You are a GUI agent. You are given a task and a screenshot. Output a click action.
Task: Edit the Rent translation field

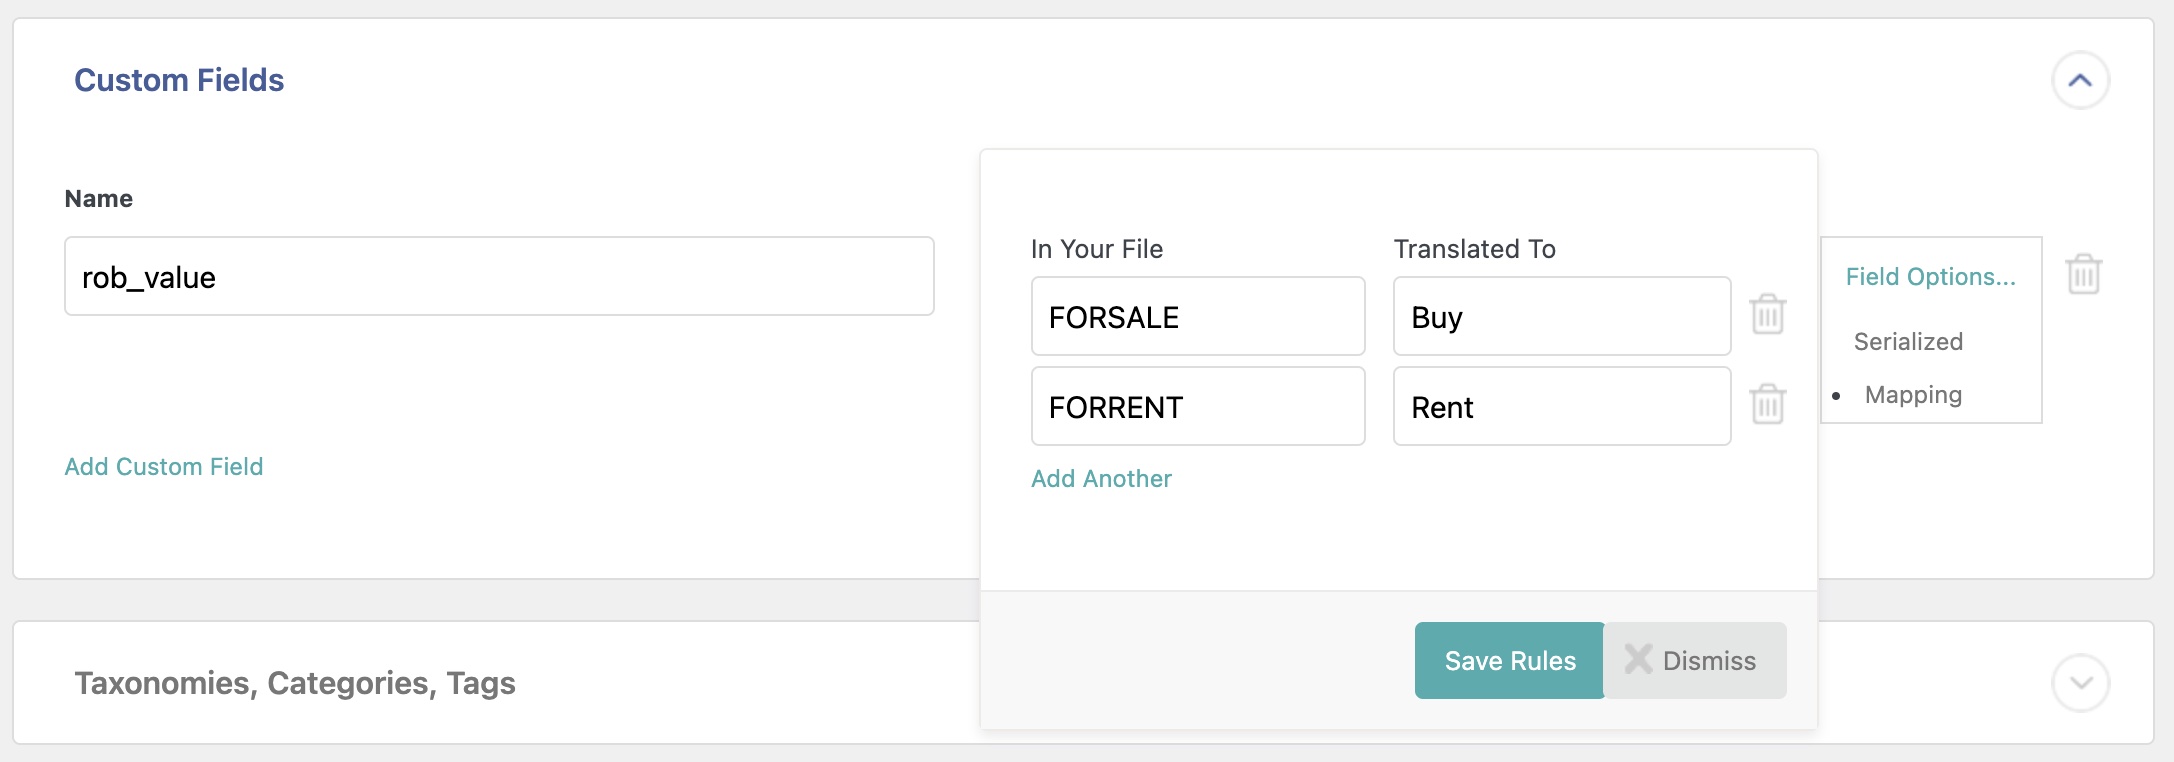(1561, 407)
